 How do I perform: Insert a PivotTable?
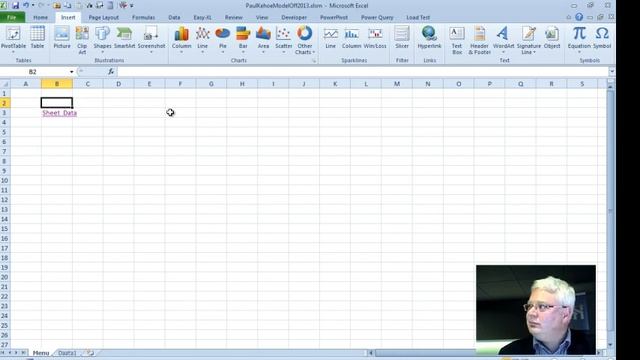13,39
